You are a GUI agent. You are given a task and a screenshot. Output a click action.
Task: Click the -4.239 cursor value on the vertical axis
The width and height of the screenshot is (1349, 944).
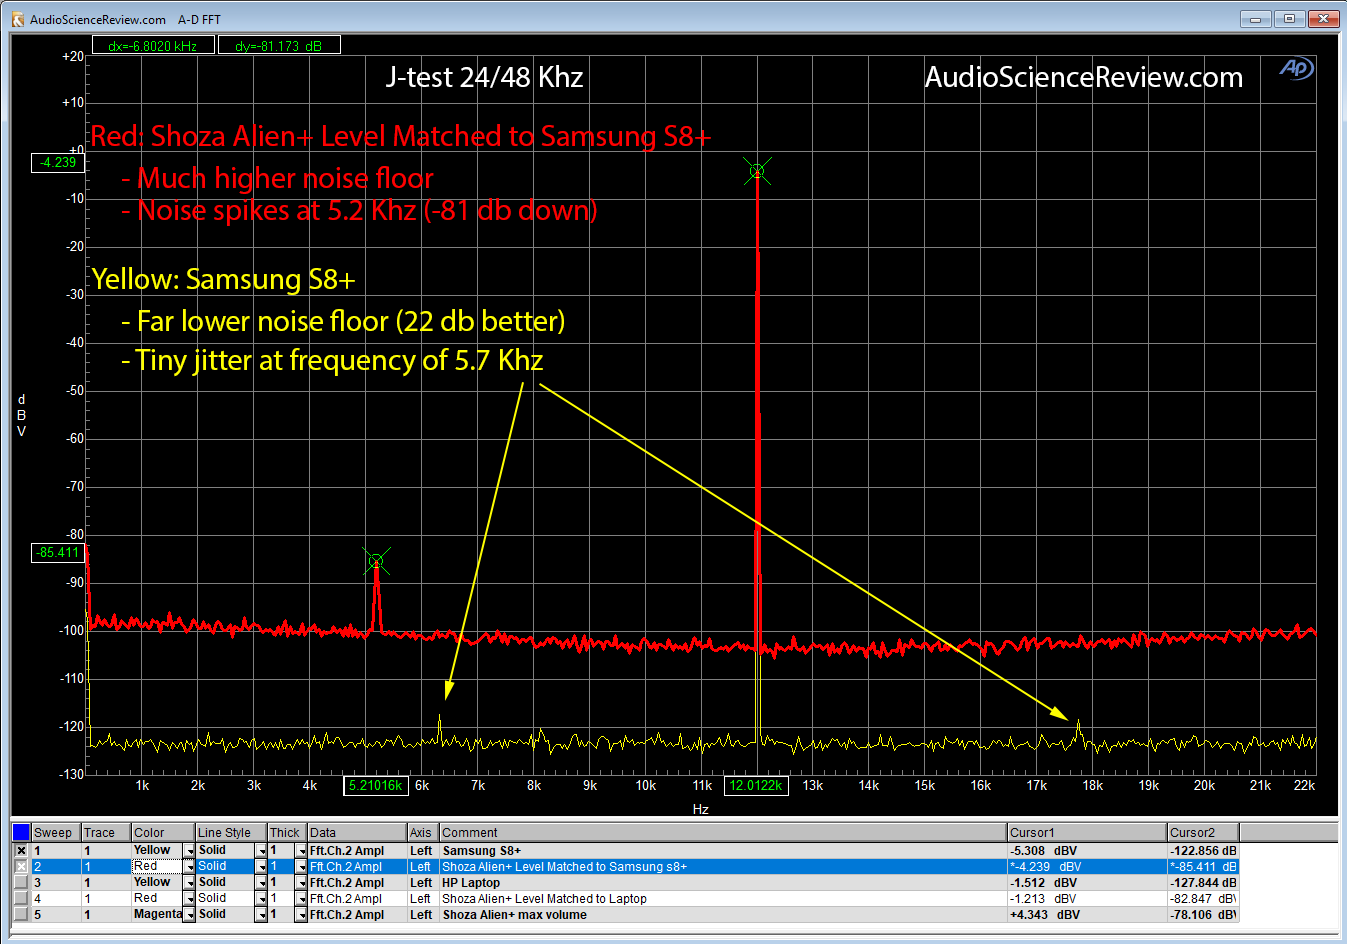tap(58, 163)
